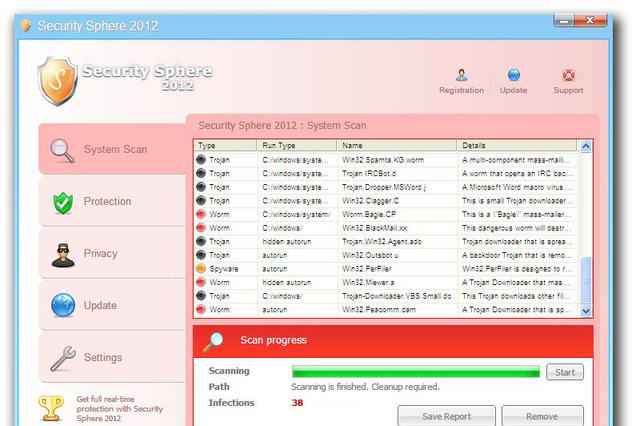Click Get full real-time protection link
Viewport: 640px width, 426px height.
(120, 408)
